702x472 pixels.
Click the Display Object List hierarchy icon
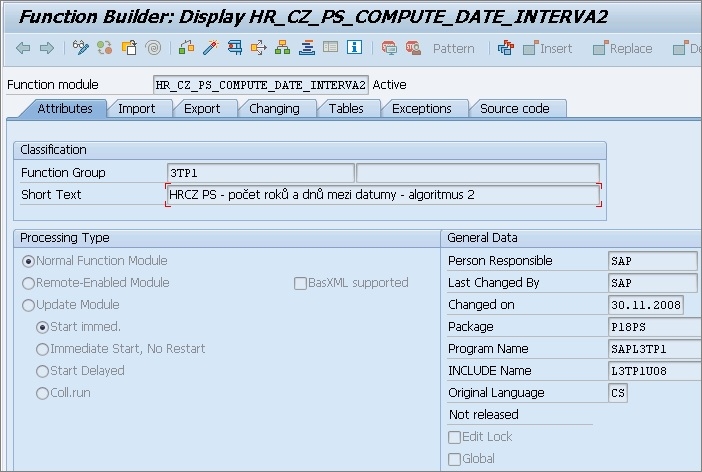tap(283, 48)
